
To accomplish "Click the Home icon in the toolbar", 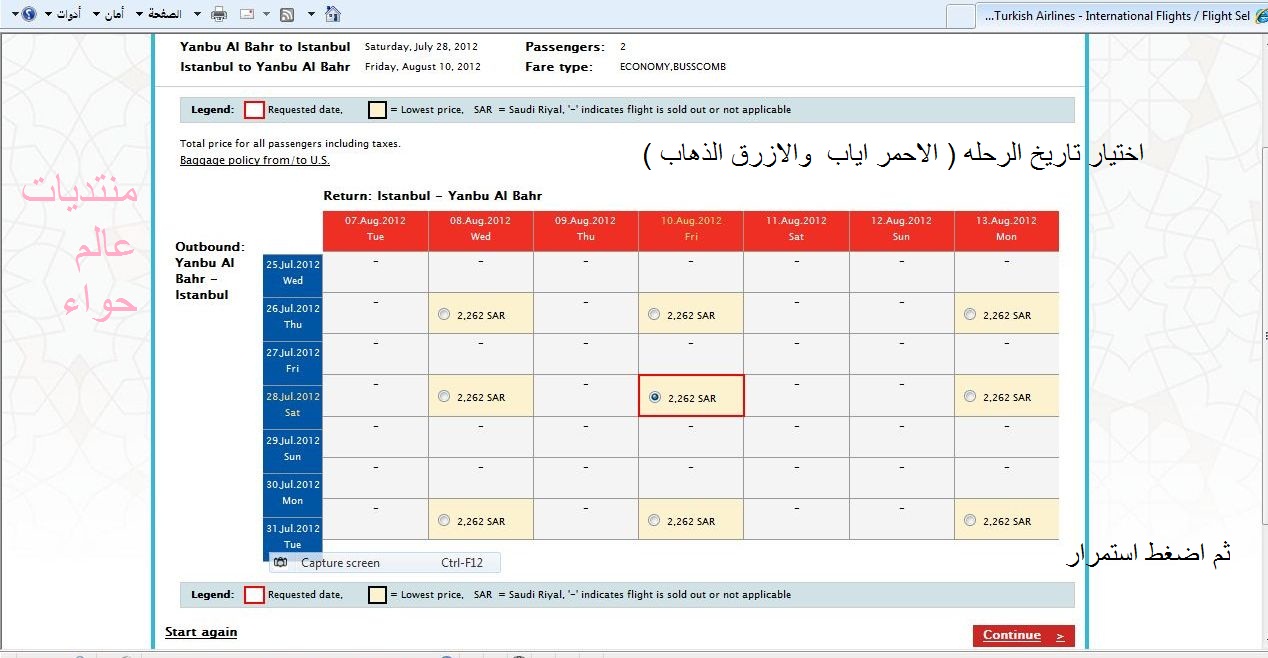I will pos(333,14).
